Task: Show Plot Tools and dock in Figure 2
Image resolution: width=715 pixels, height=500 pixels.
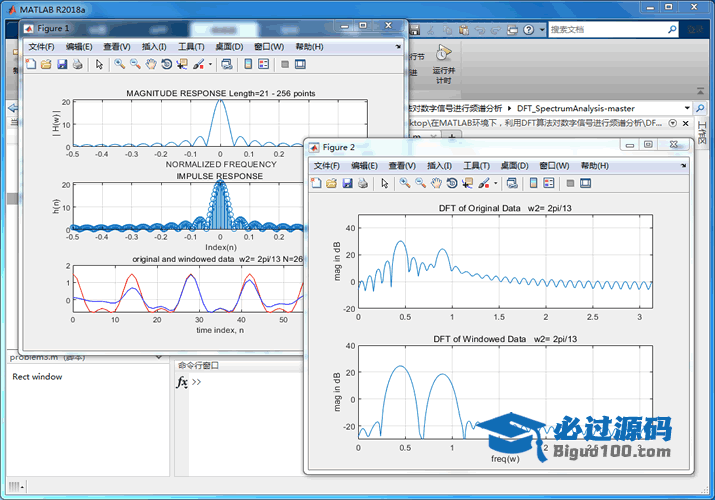Action: point(585,183)
